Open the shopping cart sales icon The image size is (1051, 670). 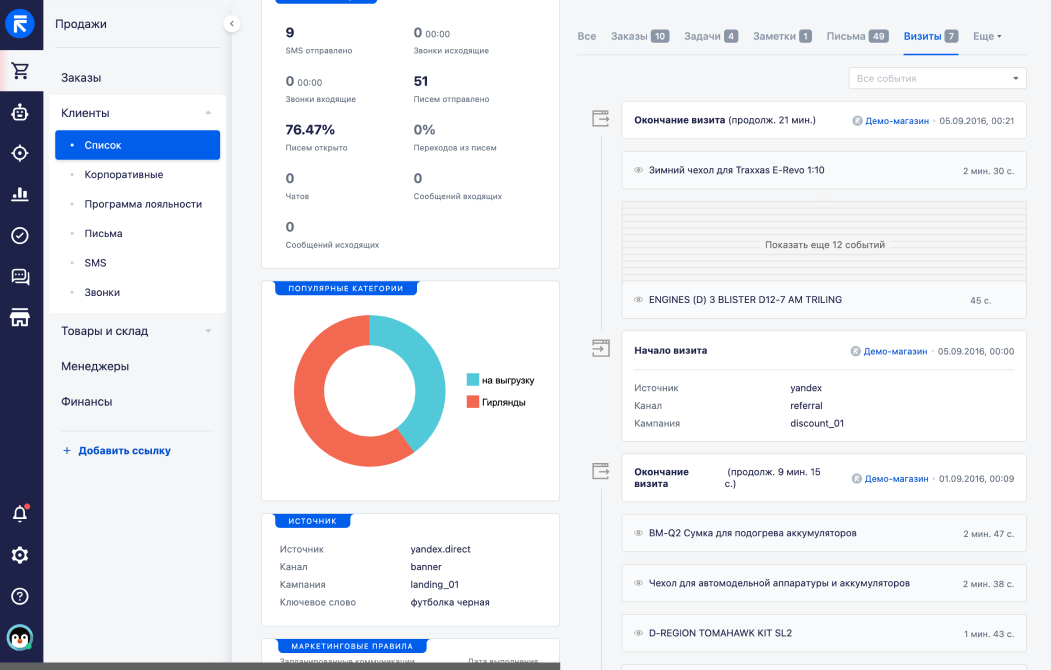point(20,71)
